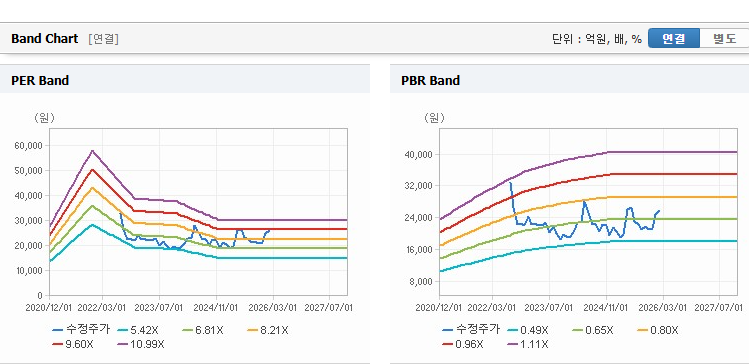Click the (원) unit label above PER chart
Screen dimensions: 749x364
pyautogui.click(x=44, y=118)
